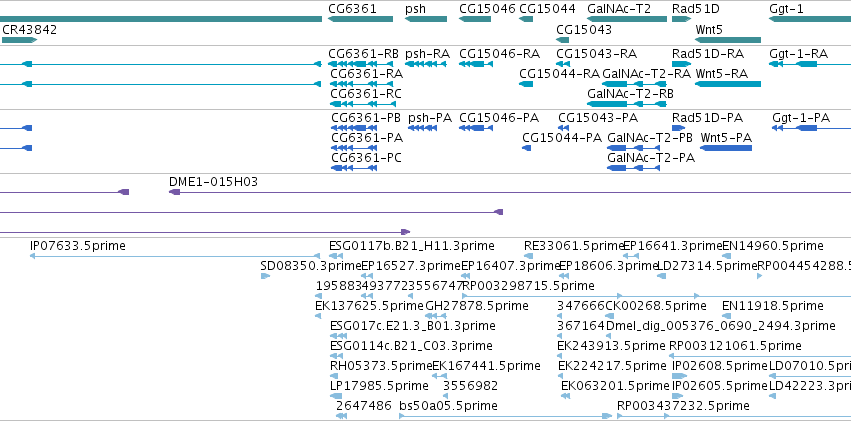The width and height of the screenshot is (851, 421).
Task: Click the EN11918.5prime EST
Action: pyautogui.click(x=727, y=316)
